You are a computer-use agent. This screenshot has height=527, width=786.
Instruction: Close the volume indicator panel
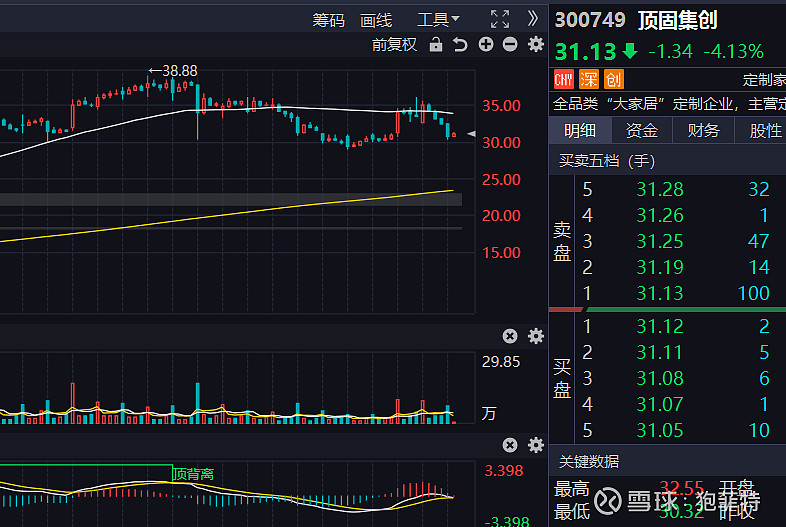click(x=510, y=336)
